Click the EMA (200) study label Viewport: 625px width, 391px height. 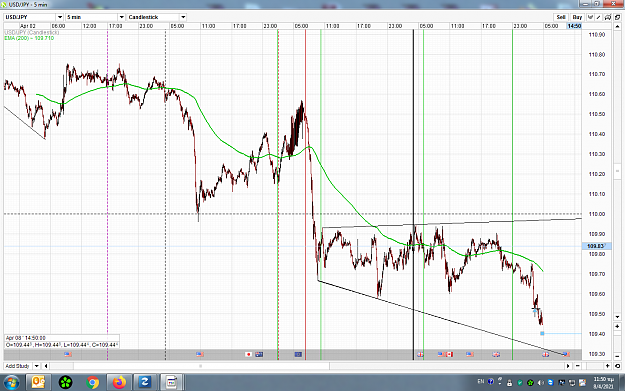pos(29,38)
